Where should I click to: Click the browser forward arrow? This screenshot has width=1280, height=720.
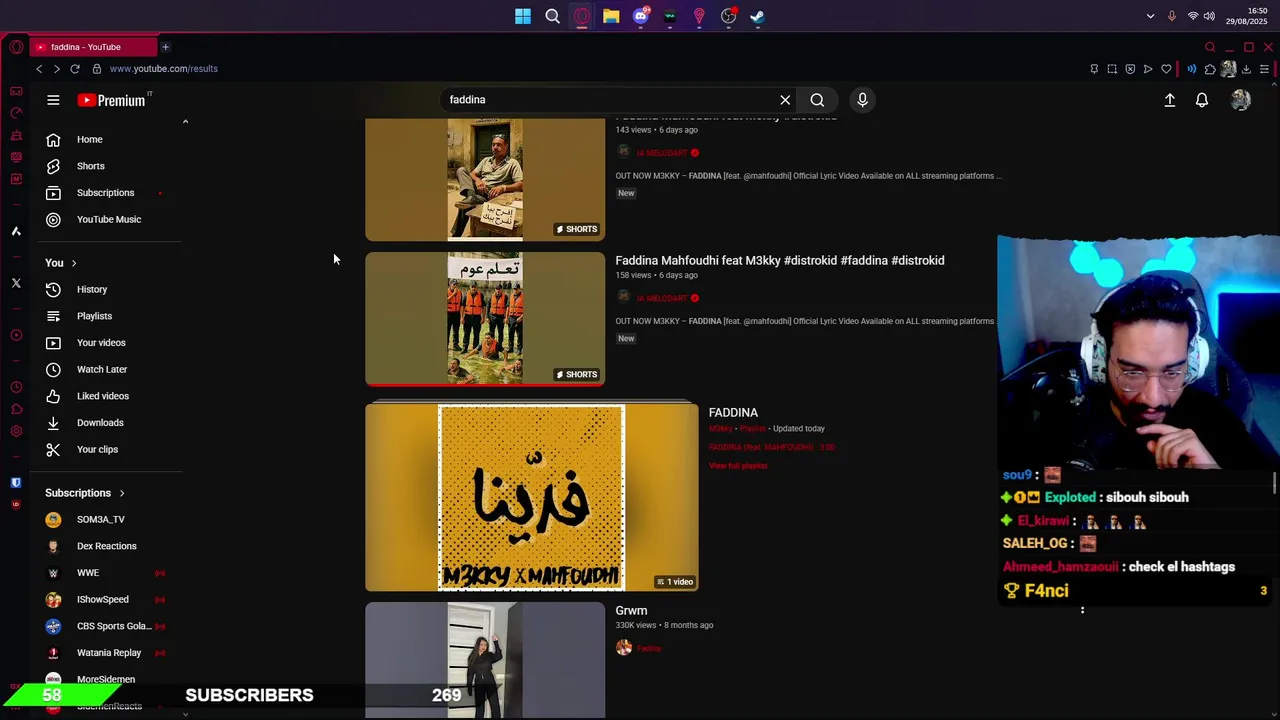point(56,69)
